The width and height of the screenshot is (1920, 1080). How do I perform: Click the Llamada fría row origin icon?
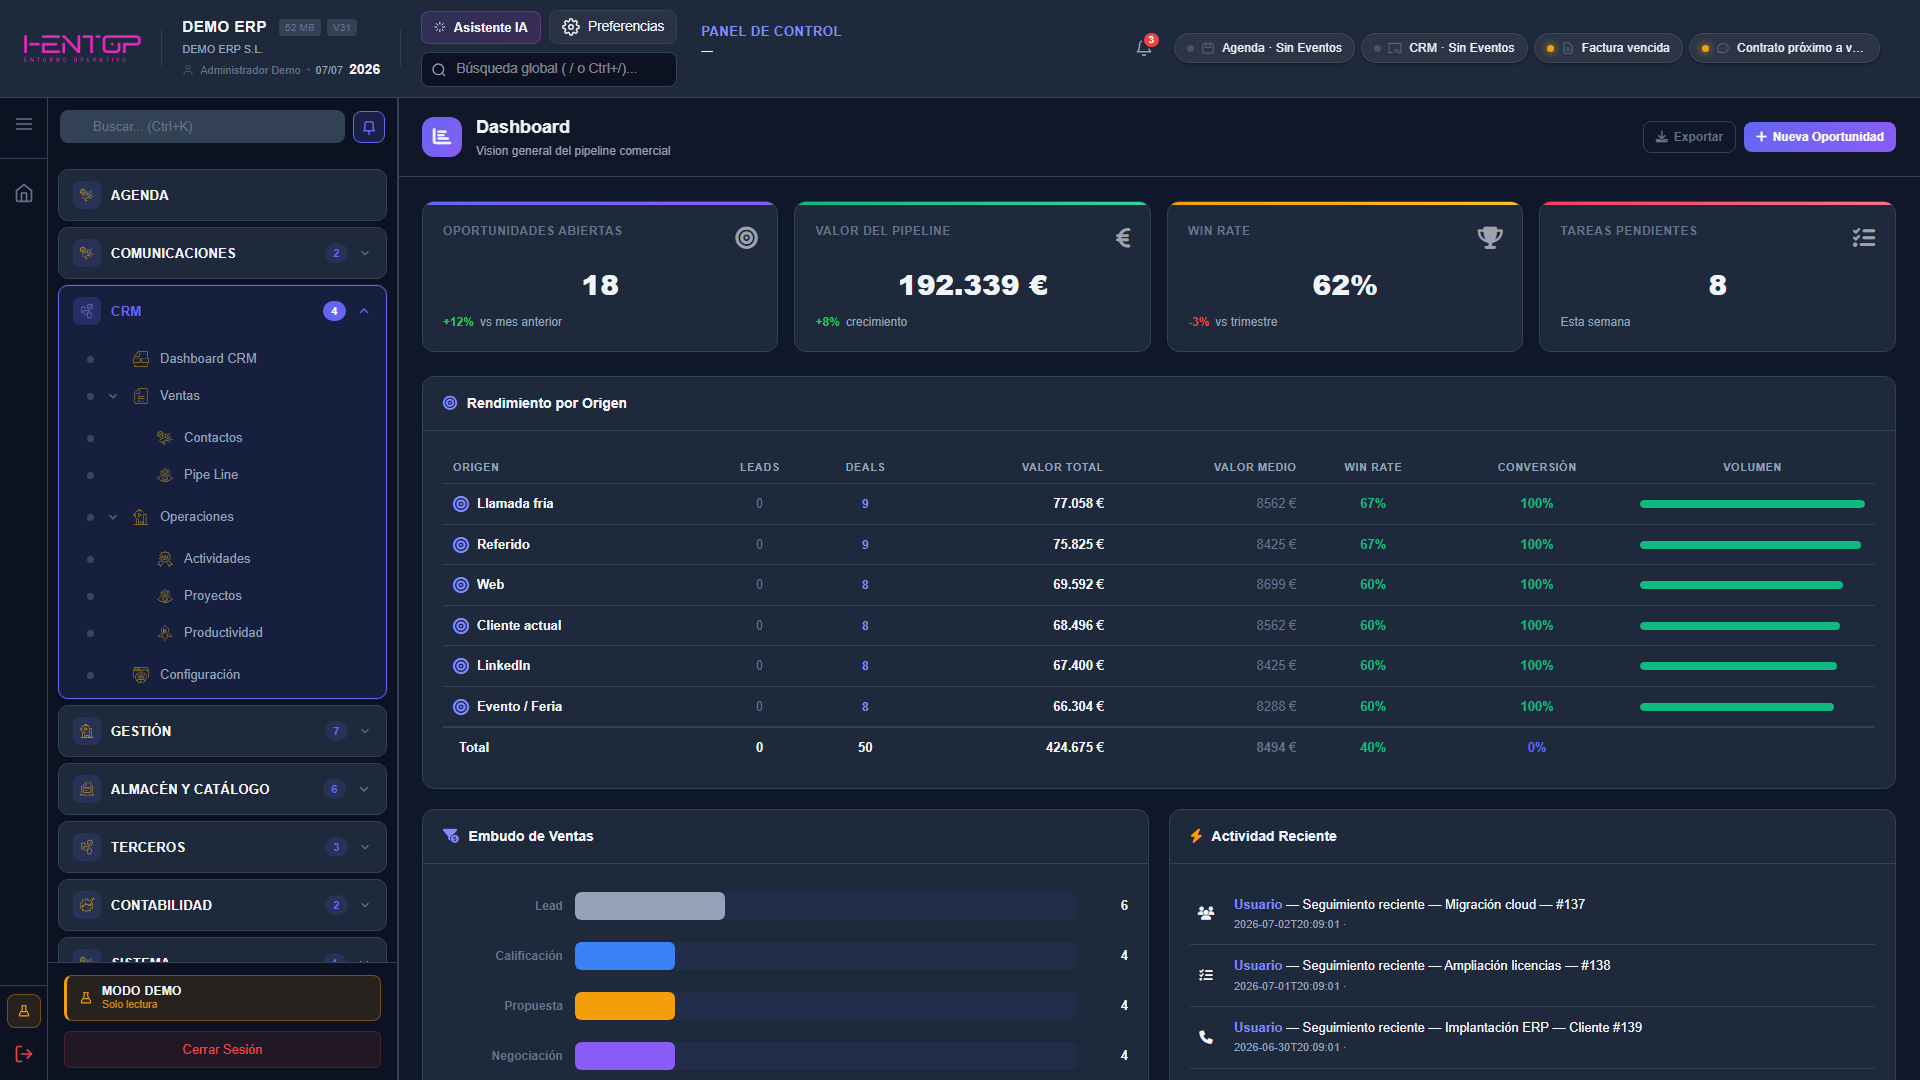pos(461,504)
